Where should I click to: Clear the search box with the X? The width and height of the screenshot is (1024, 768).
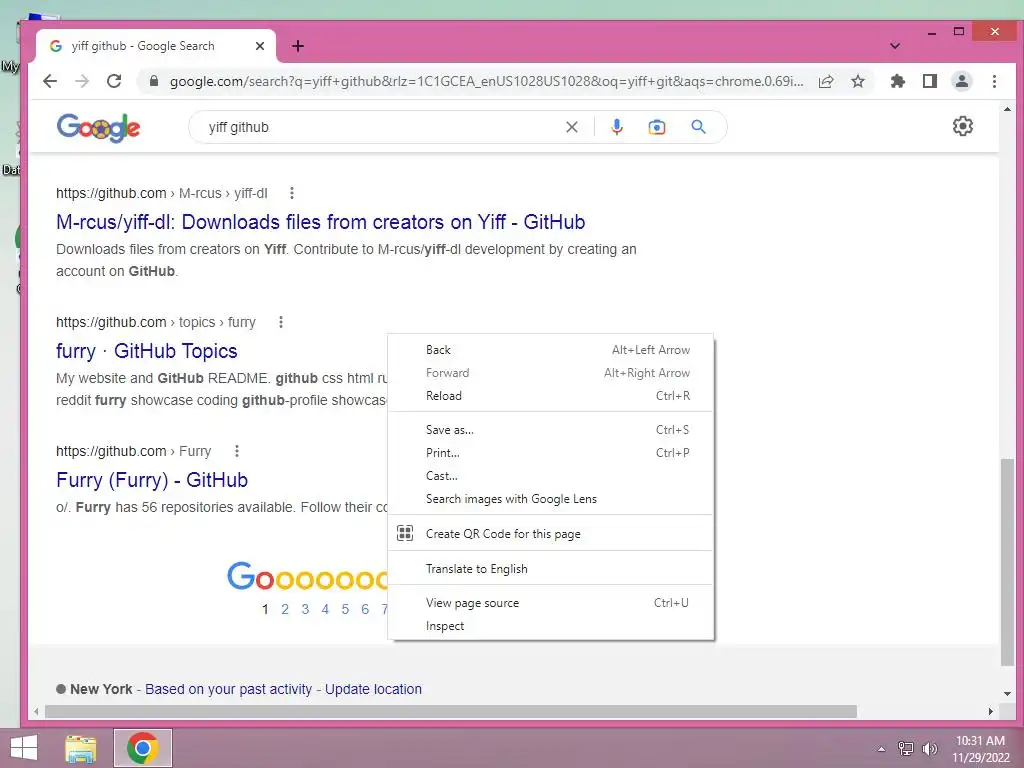[571, 127]
